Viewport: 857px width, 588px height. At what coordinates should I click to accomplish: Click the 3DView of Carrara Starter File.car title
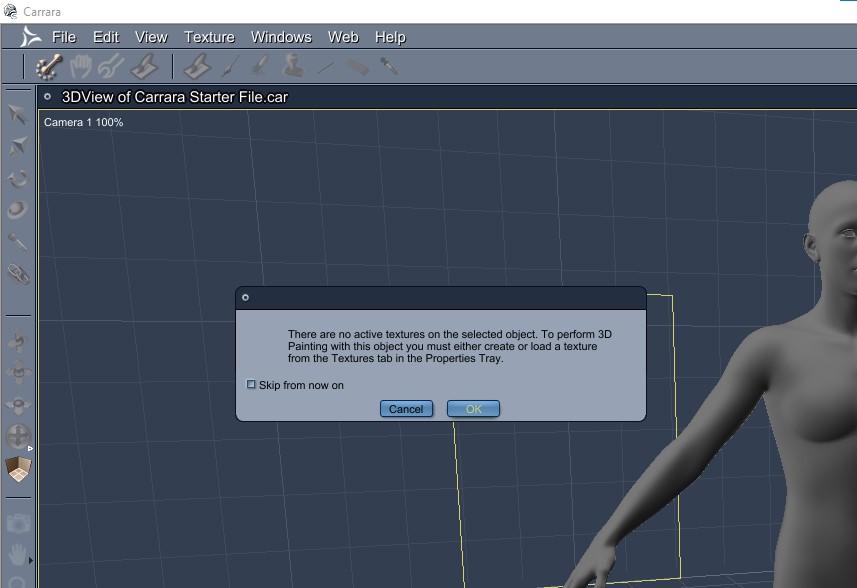pyautogui.click(x=175, y=97)
